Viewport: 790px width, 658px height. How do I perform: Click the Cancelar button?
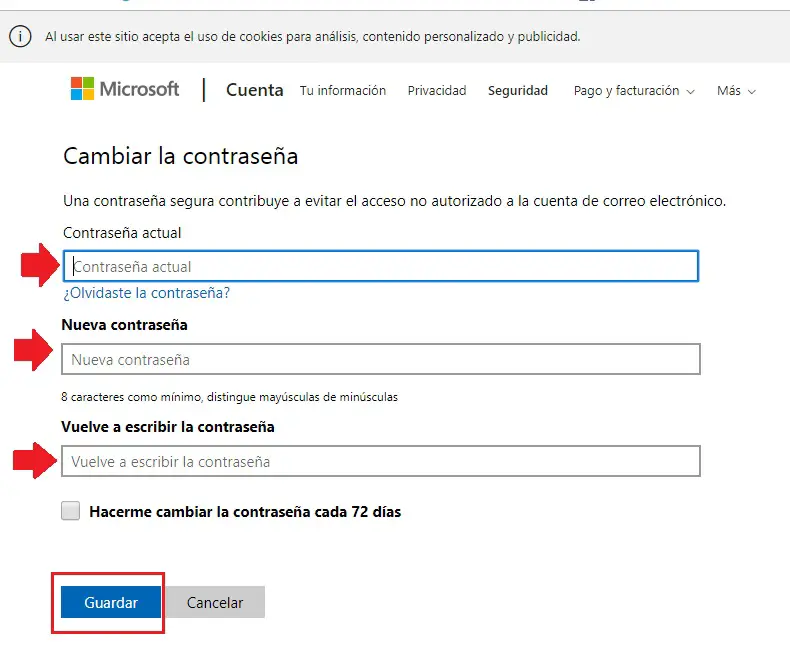pyautogui.click(x=215, y=603)
